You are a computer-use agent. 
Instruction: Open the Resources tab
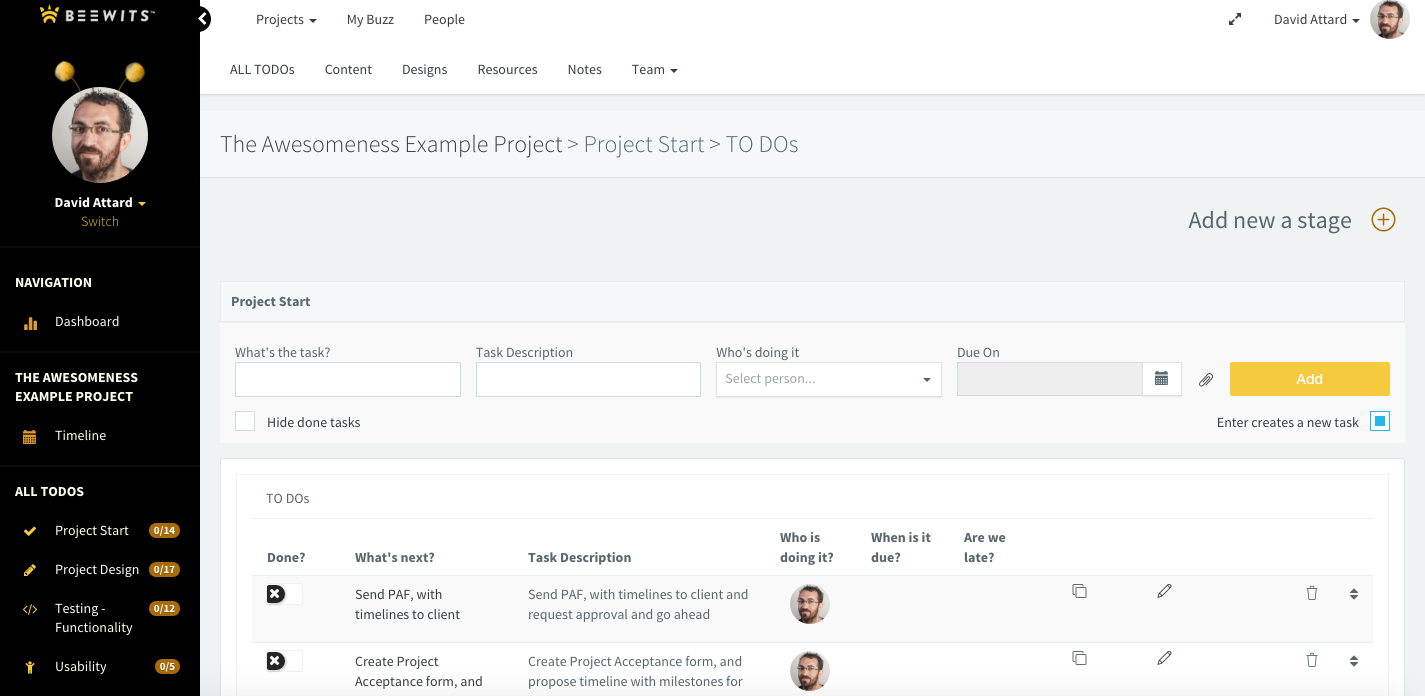(x=508, y=70)
